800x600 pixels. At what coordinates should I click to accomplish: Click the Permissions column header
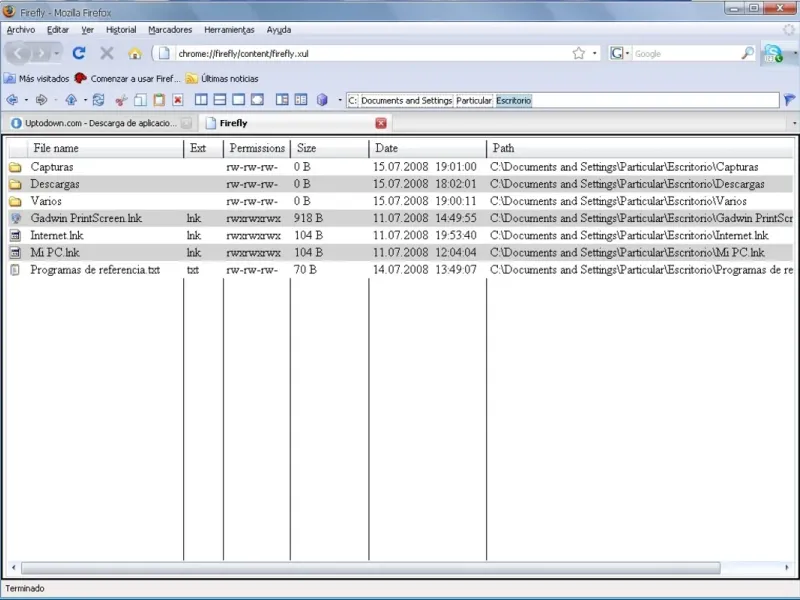tap(257, 148)
